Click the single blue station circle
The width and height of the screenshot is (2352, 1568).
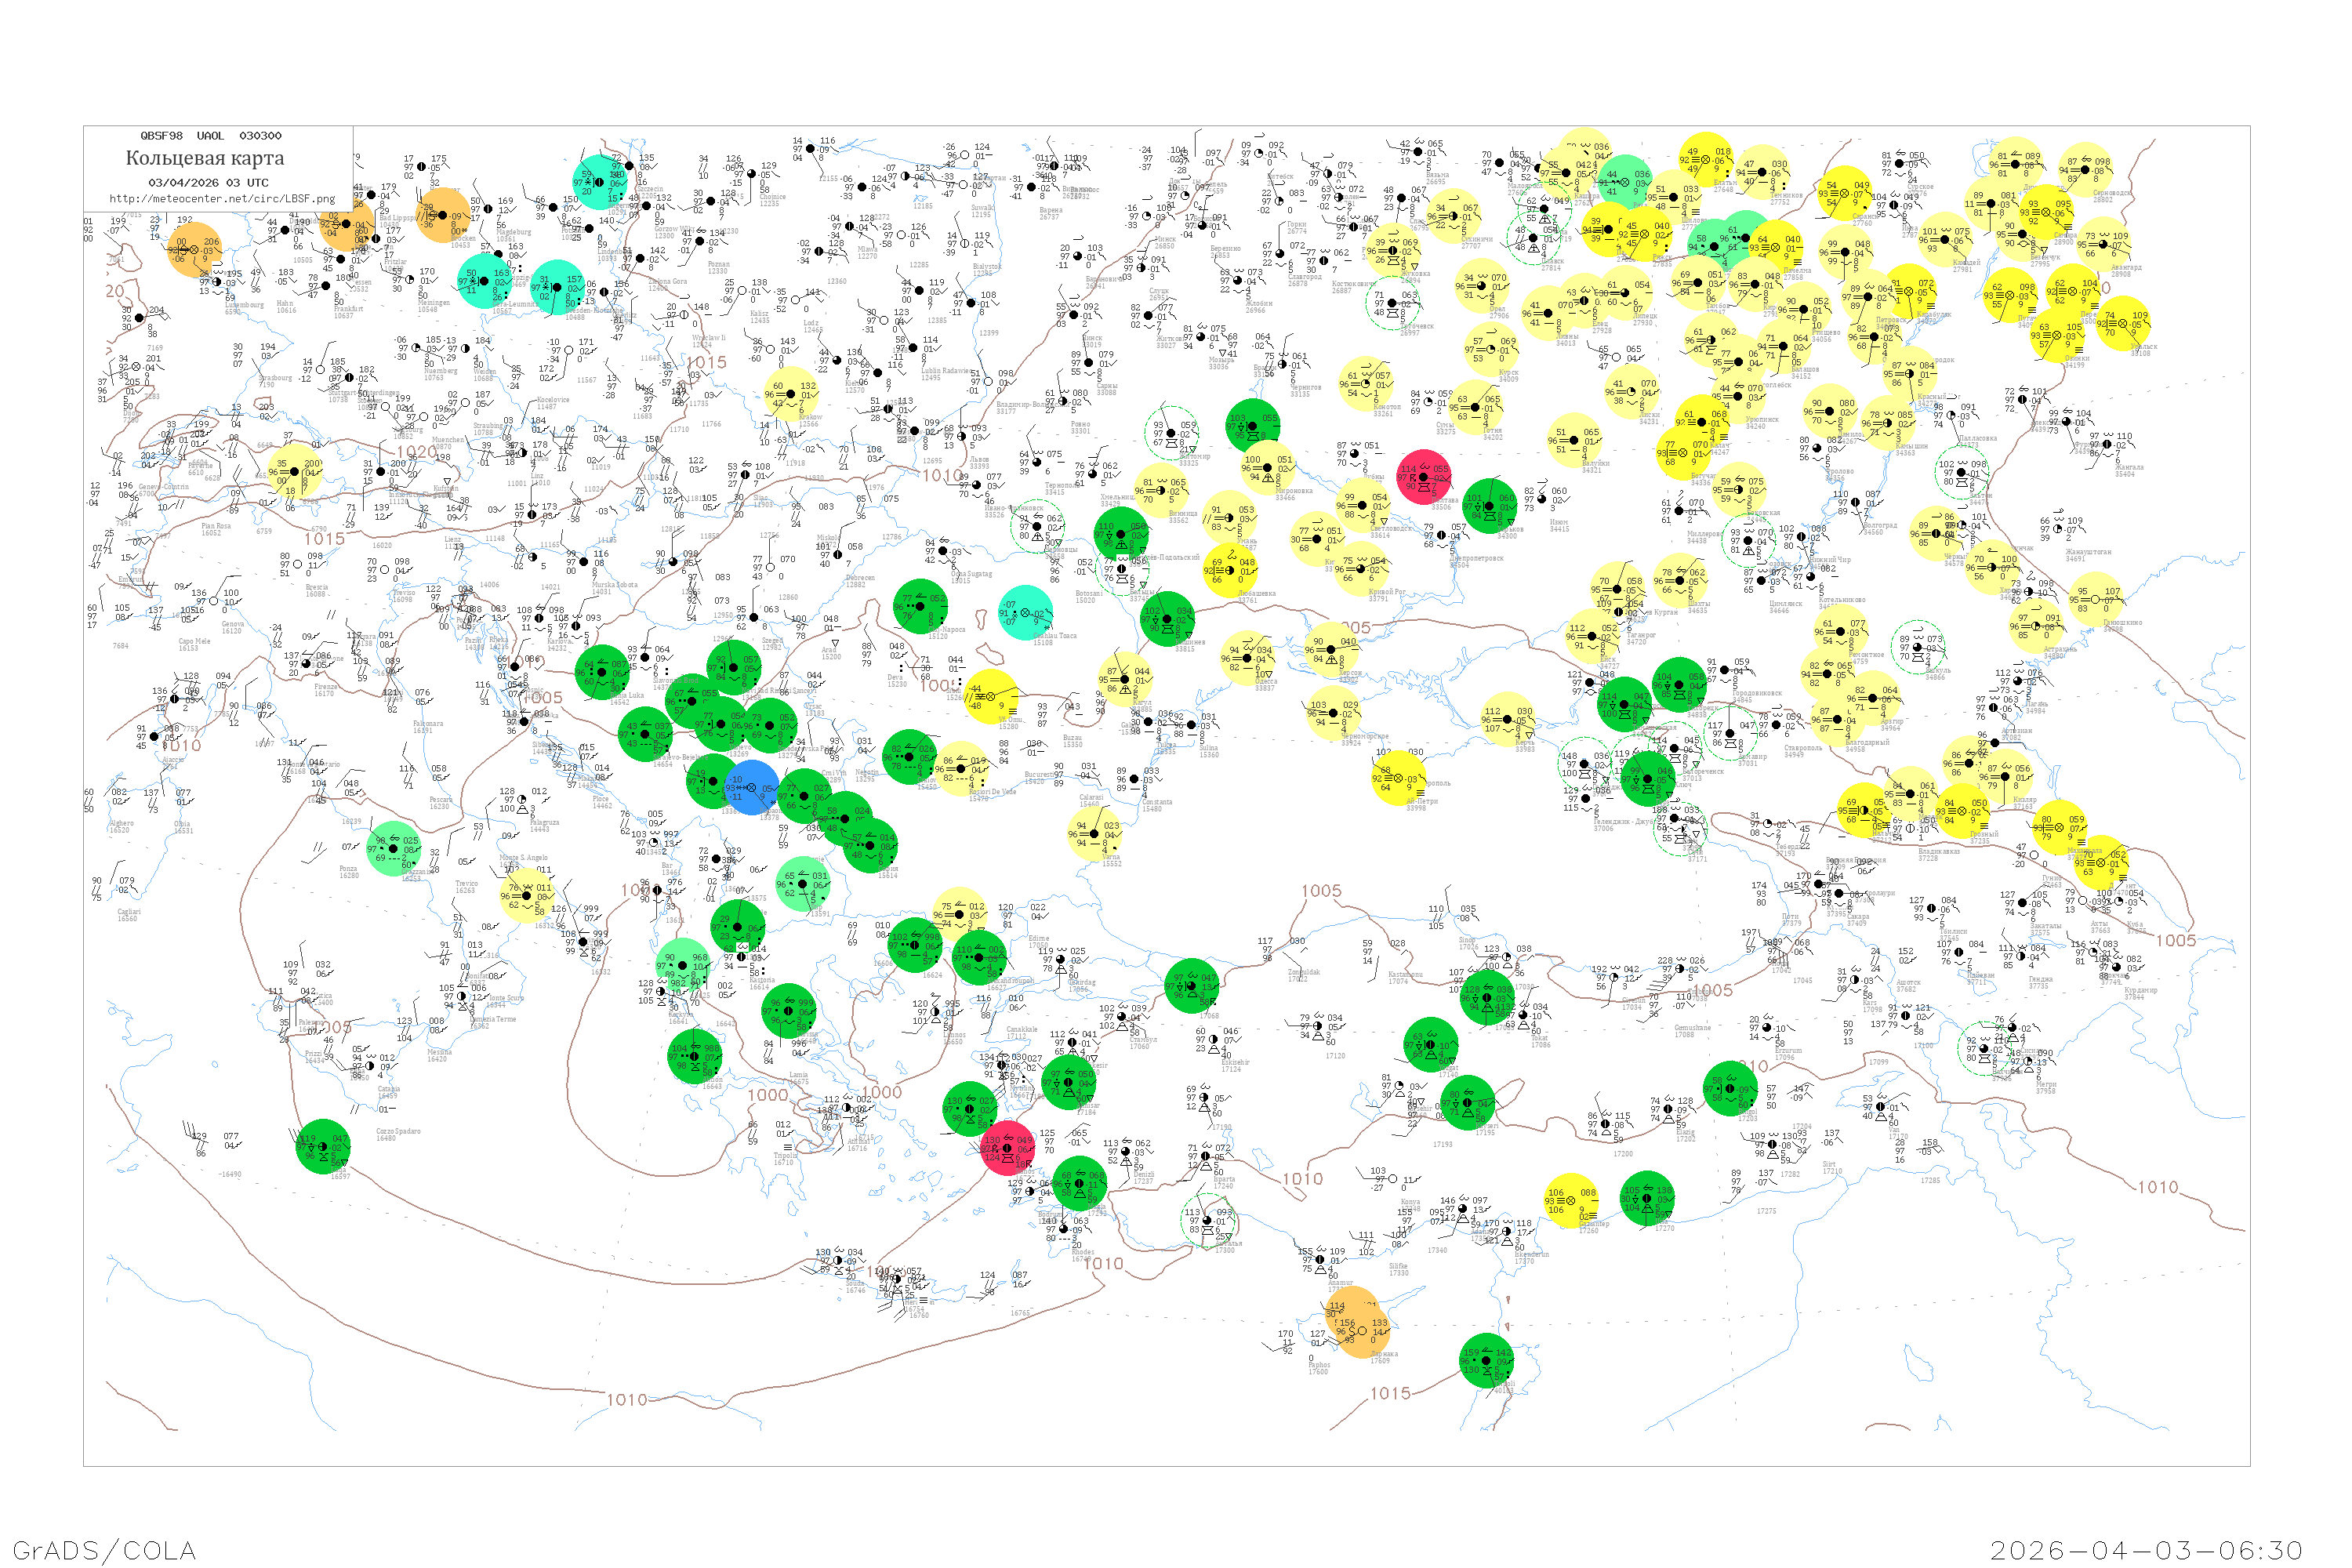pos(752,788)
